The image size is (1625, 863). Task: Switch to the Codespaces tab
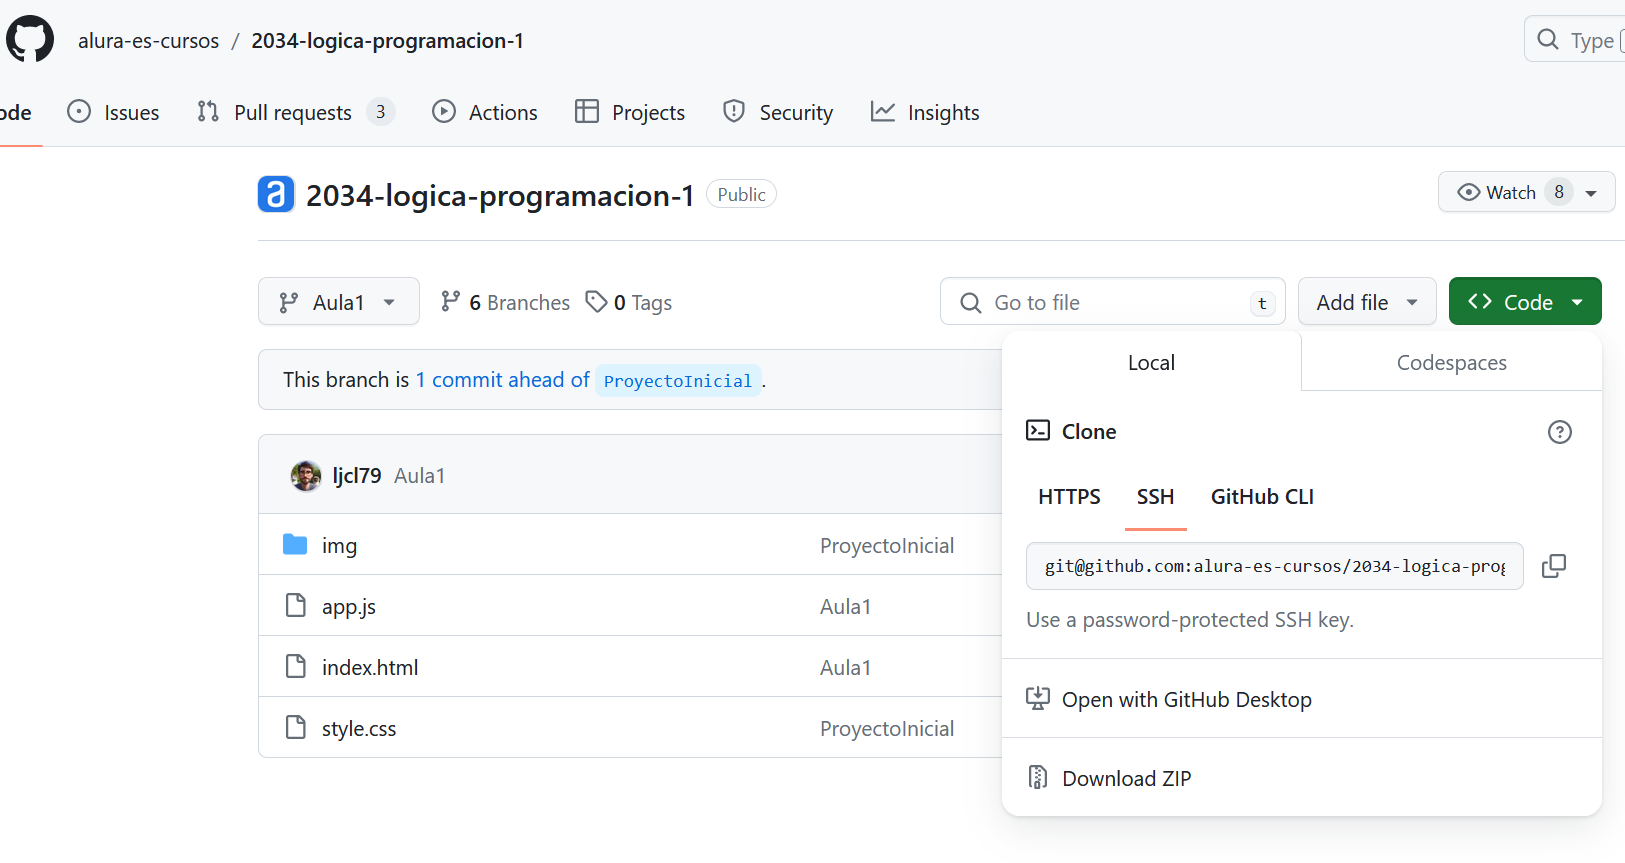point(1451,362)
